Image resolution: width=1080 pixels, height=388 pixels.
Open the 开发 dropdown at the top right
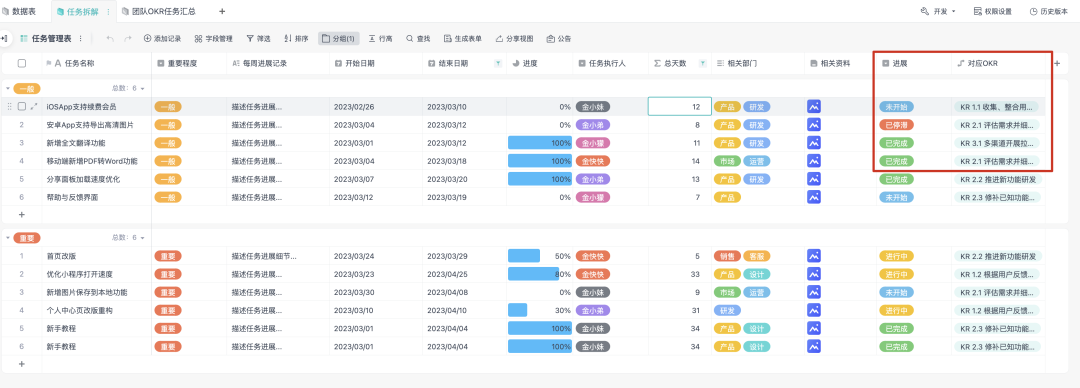point(938,12)
